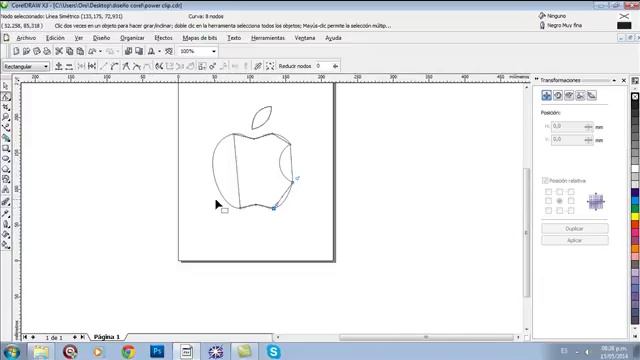Screen dimensions: 640x360
Task: Click the Add nodes icon
Action: click(58, 66)
